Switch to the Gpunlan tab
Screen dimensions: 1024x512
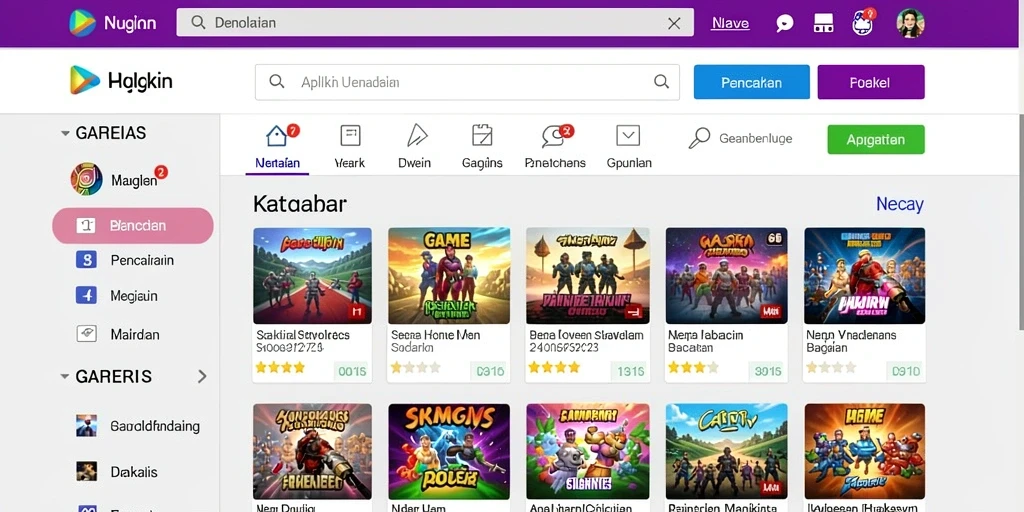point(628,147)
